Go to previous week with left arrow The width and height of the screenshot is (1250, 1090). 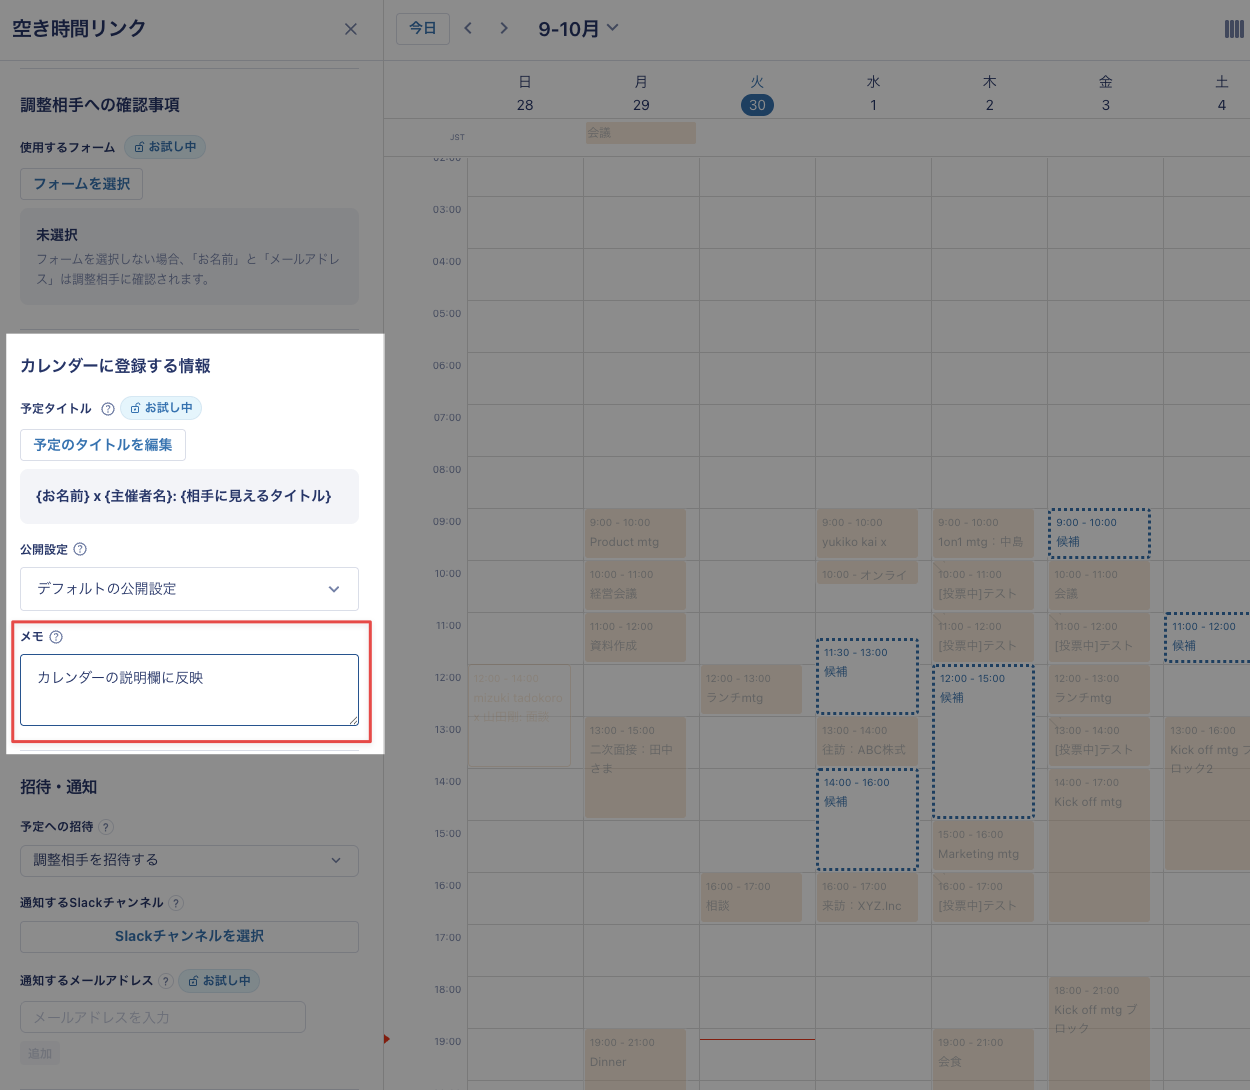pos(468,28)
